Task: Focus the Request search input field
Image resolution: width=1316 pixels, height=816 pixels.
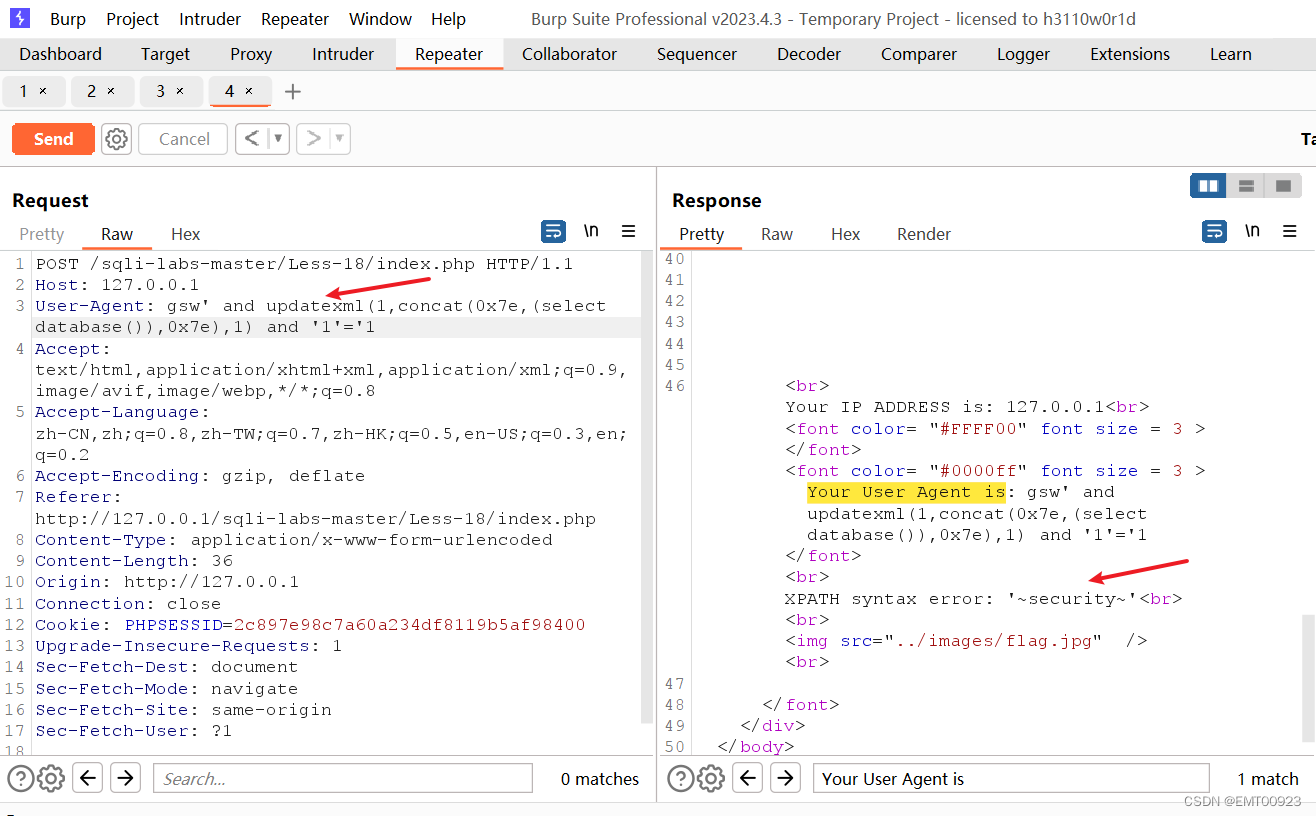Action: pos(343,778)
